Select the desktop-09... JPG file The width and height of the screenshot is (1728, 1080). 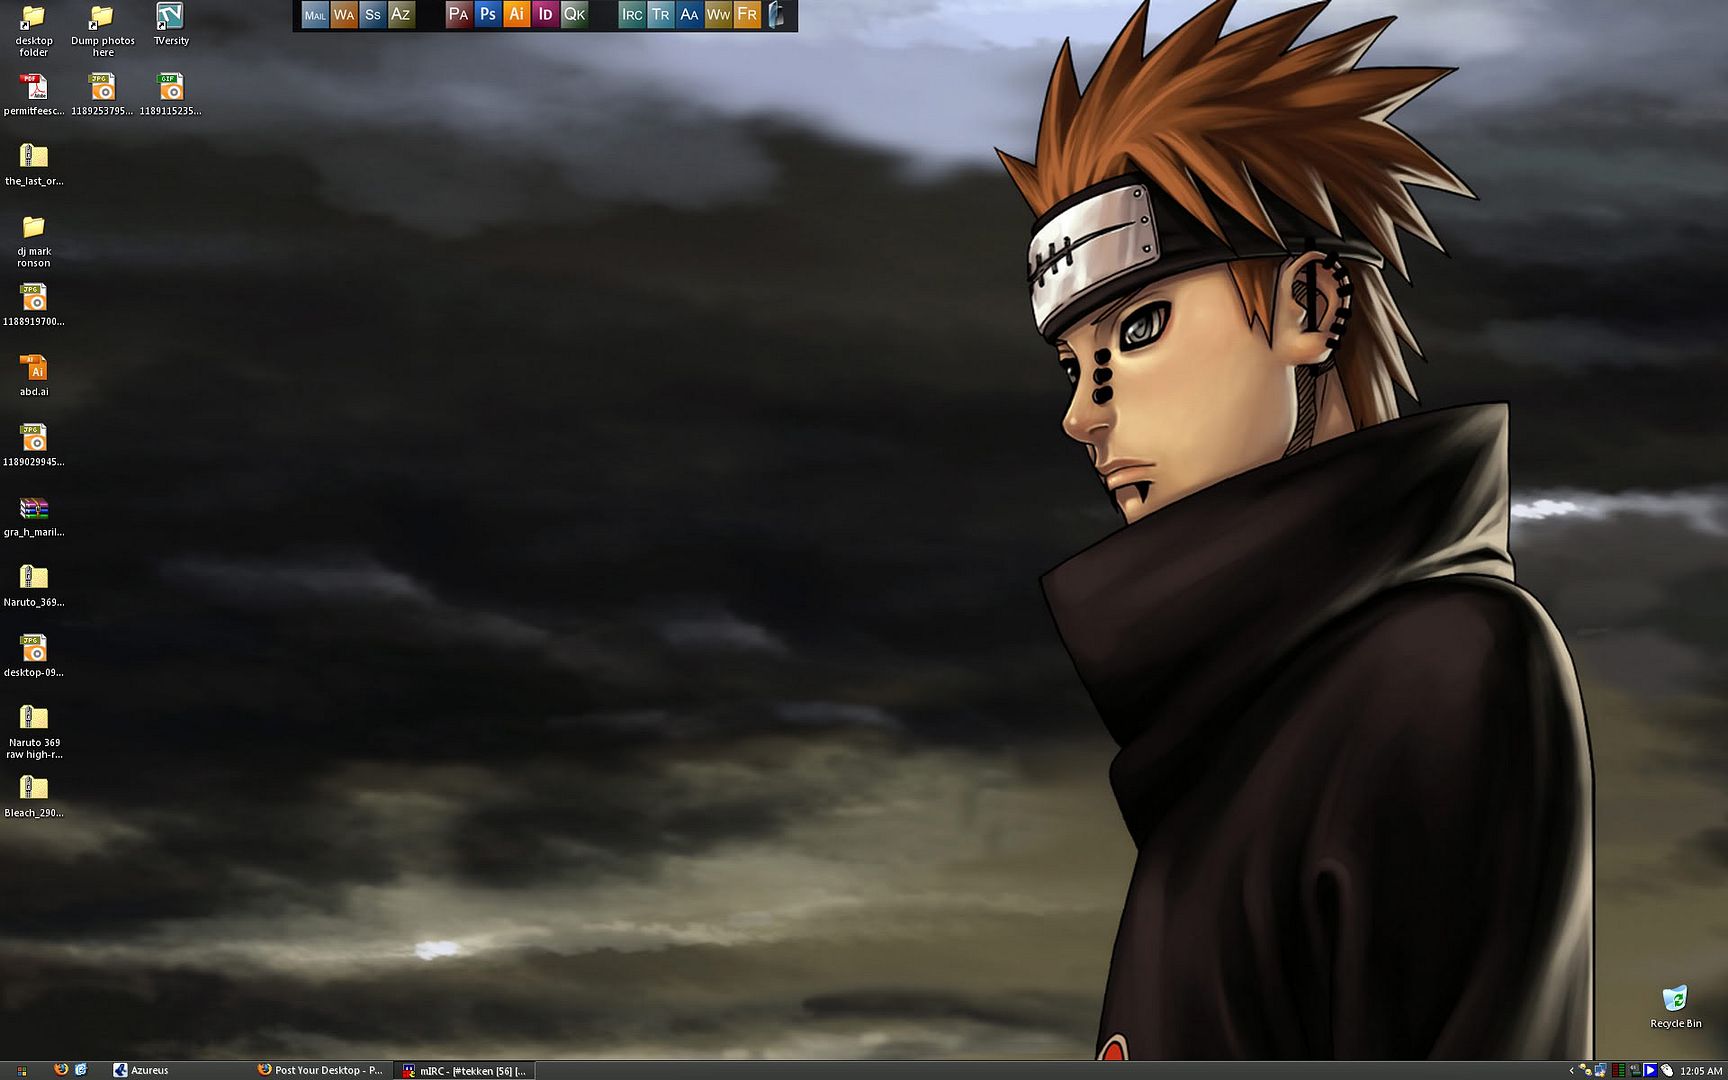click(34, 656)
